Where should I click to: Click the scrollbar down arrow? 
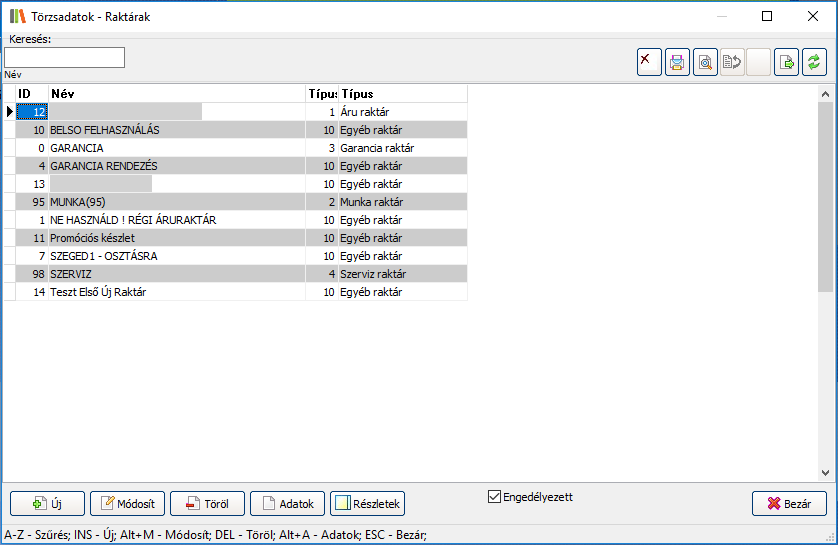click(826, 473)
